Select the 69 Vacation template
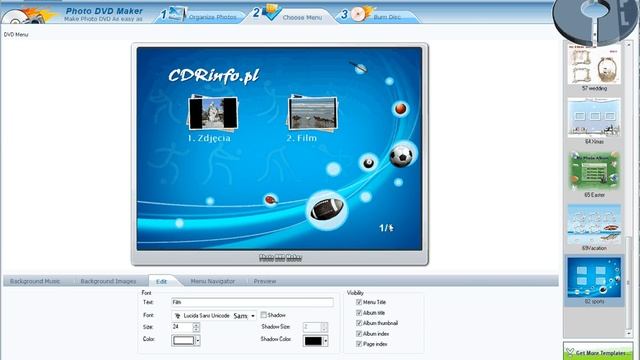This screenshot has width=640, height=360. tap(594, 228)
